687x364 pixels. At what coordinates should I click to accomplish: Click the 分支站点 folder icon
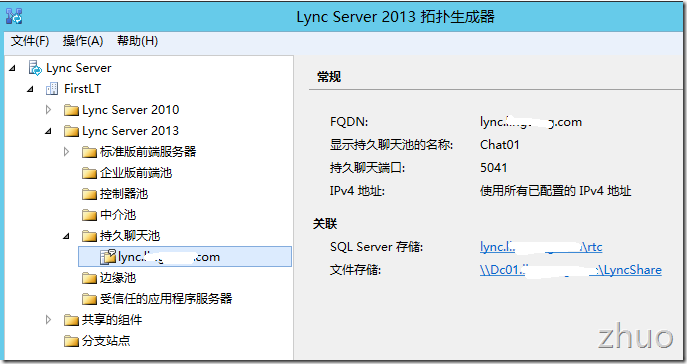(71, 341)
